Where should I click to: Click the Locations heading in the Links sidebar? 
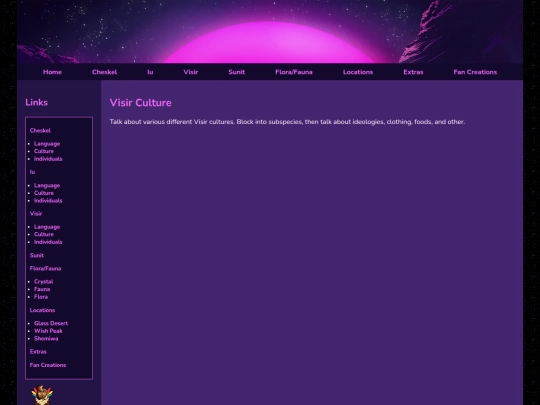pos(42,310)
